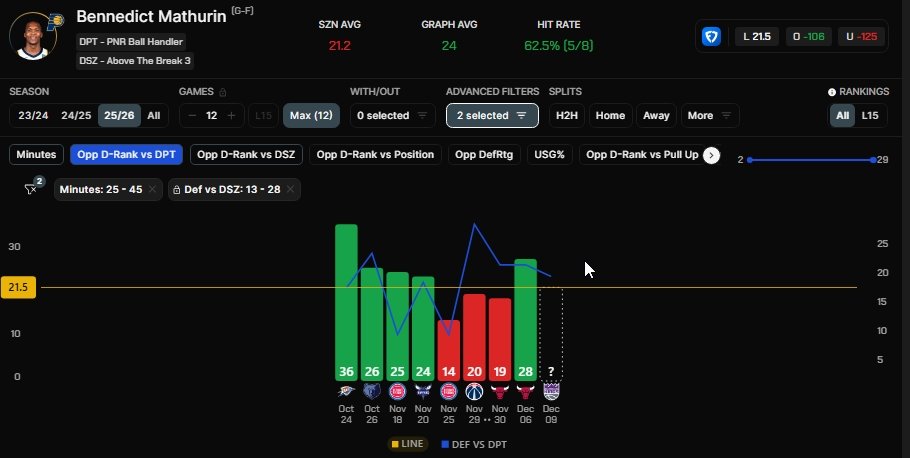
Task: Click the FanDuel sportsbook logo icon
Action: 711,37
